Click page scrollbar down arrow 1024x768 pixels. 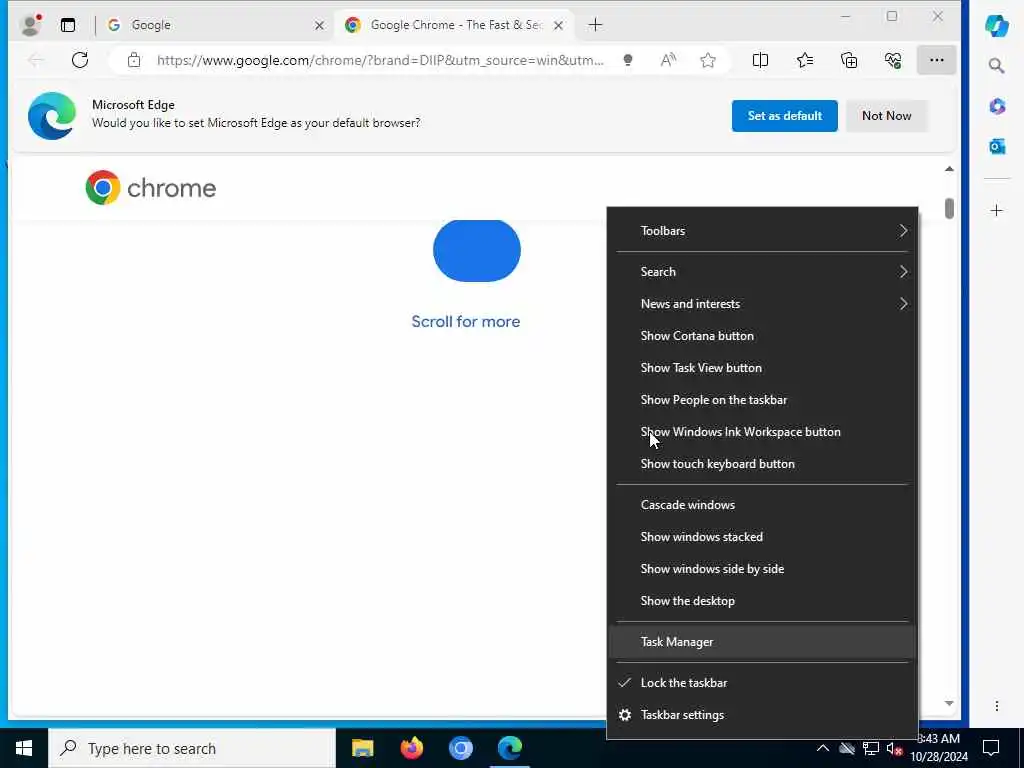point(949,703)
